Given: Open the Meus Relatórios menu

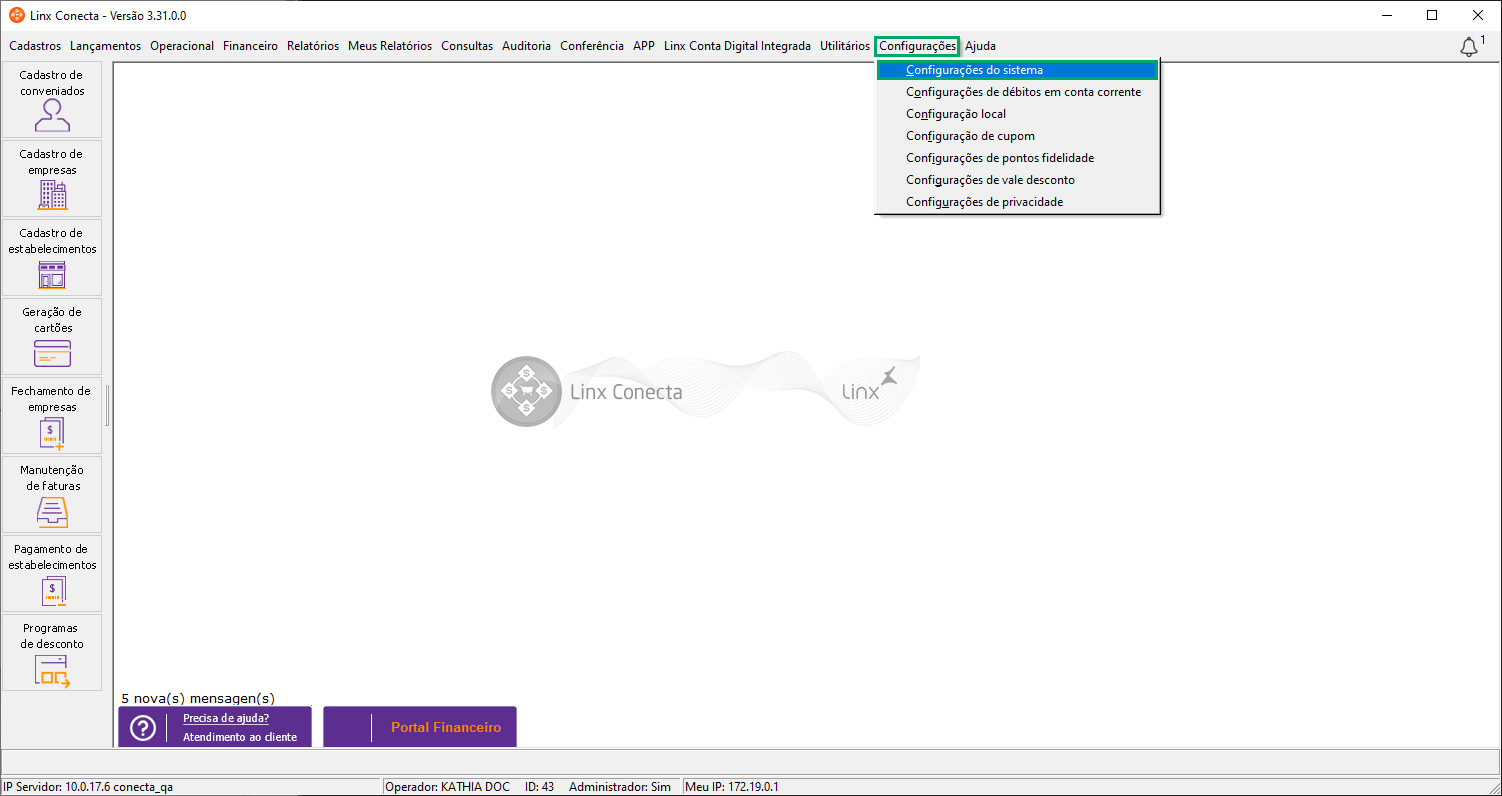Looking at the screenshot, I should (390, 46).
